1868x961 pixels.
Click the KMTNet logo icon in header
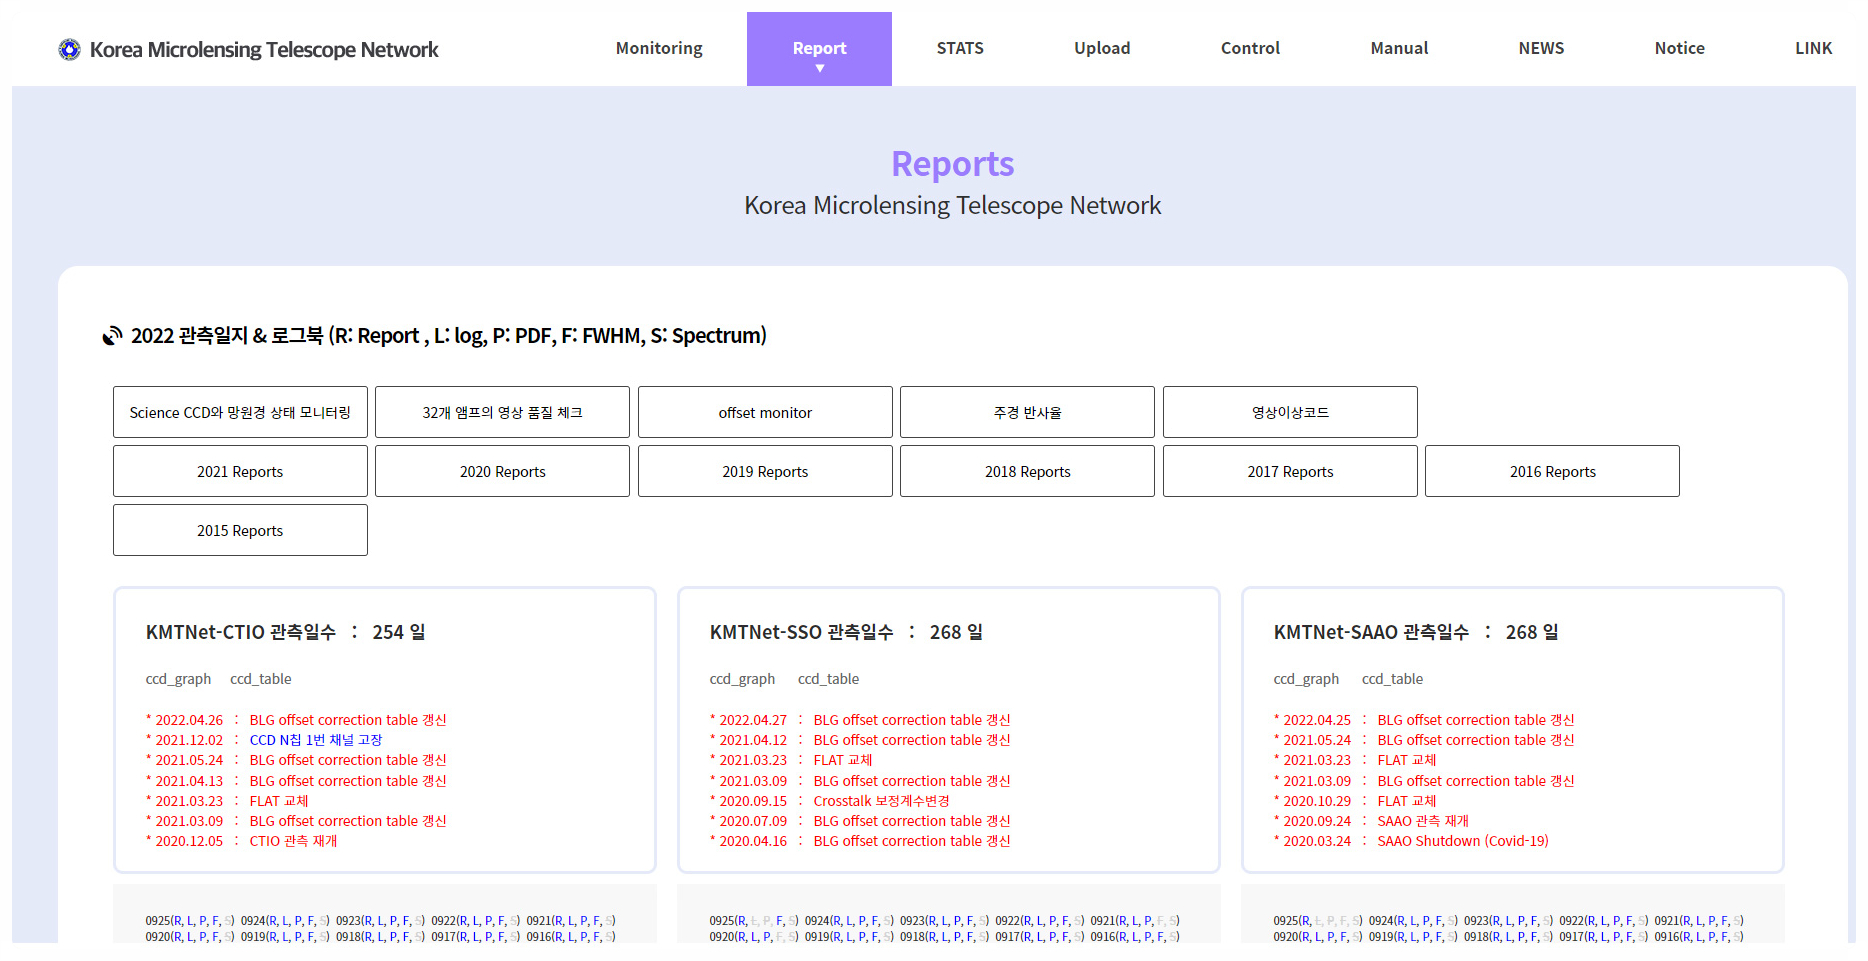tap(69, 49)
